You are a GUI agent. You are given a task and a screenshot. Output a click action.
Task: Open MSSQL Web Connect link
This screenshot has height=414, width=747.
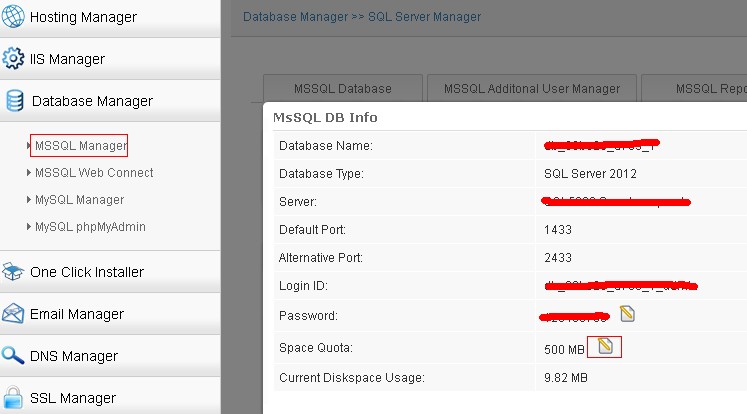[94, 173]
